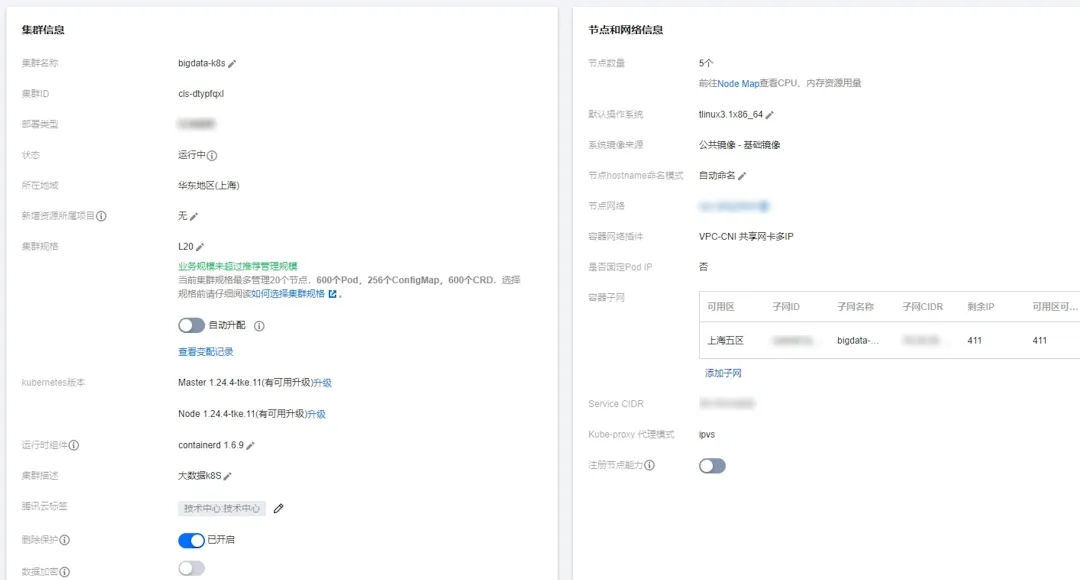Viewport: 1080px width, 580px height.
Task: Toggle the 注册节点能力 switch
Action: pyautogui.click(x=712, y=465)
